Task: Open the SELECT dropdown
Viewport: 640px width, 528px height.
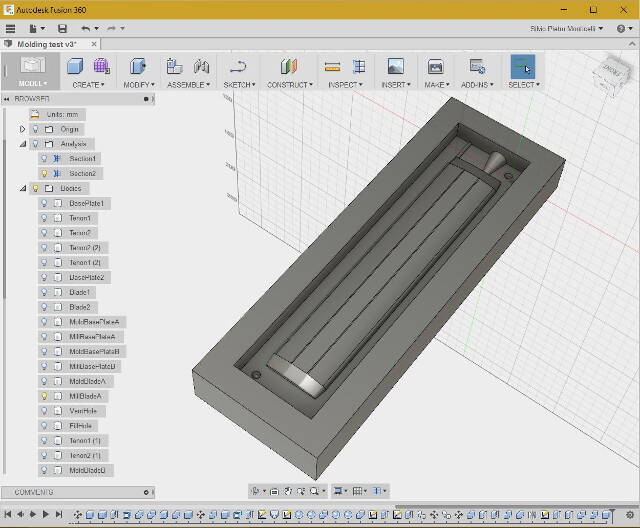Action: [524, 84]
